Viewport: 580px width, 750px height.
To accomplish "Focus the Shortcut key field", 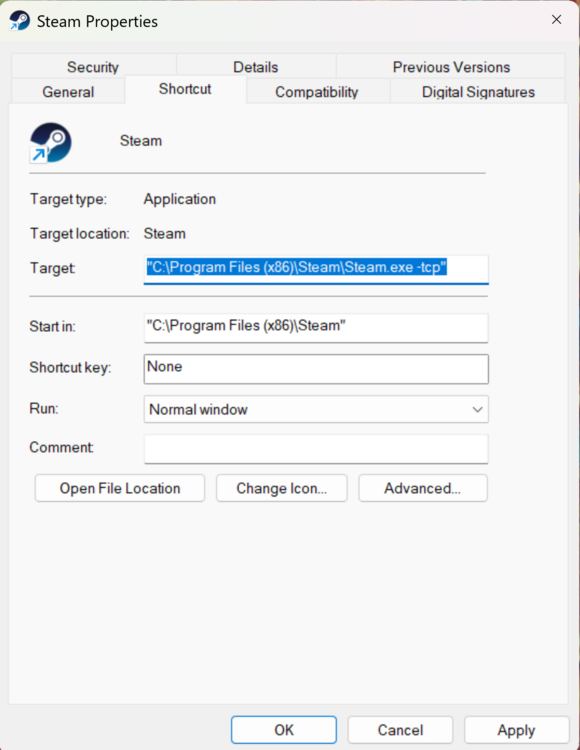I will click(316, 369).
